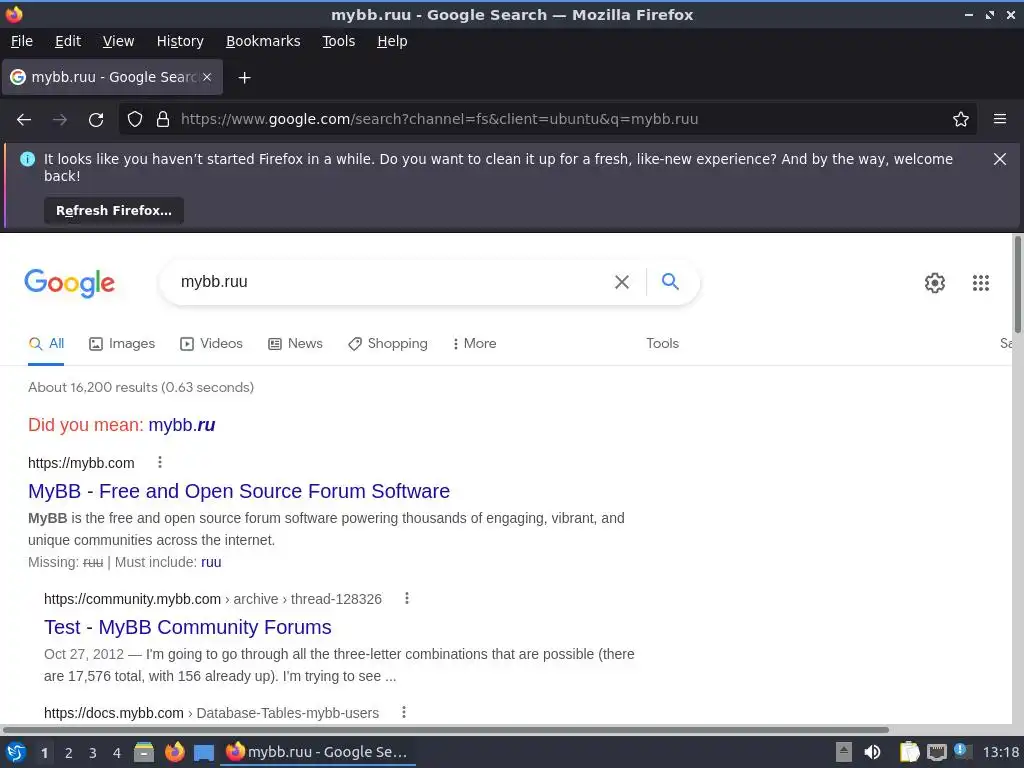Open the Help menu
The image size is (1024, 768).
pos(392,41)
